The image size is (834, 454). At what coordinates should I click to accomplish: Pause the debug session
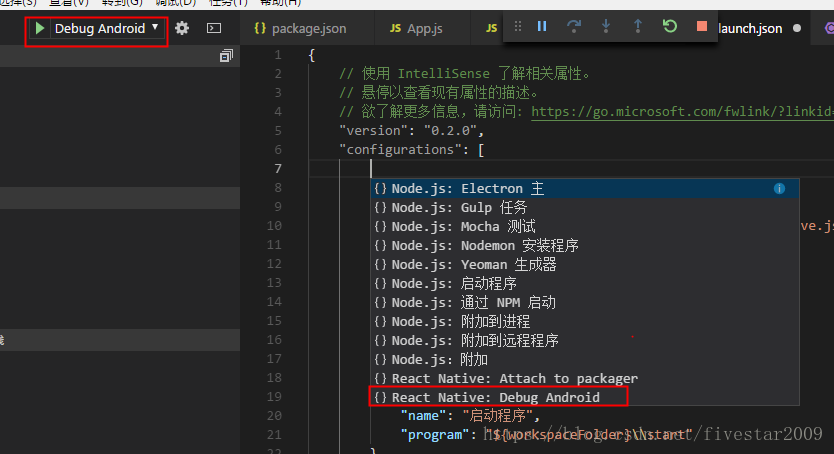pos(542,26)
